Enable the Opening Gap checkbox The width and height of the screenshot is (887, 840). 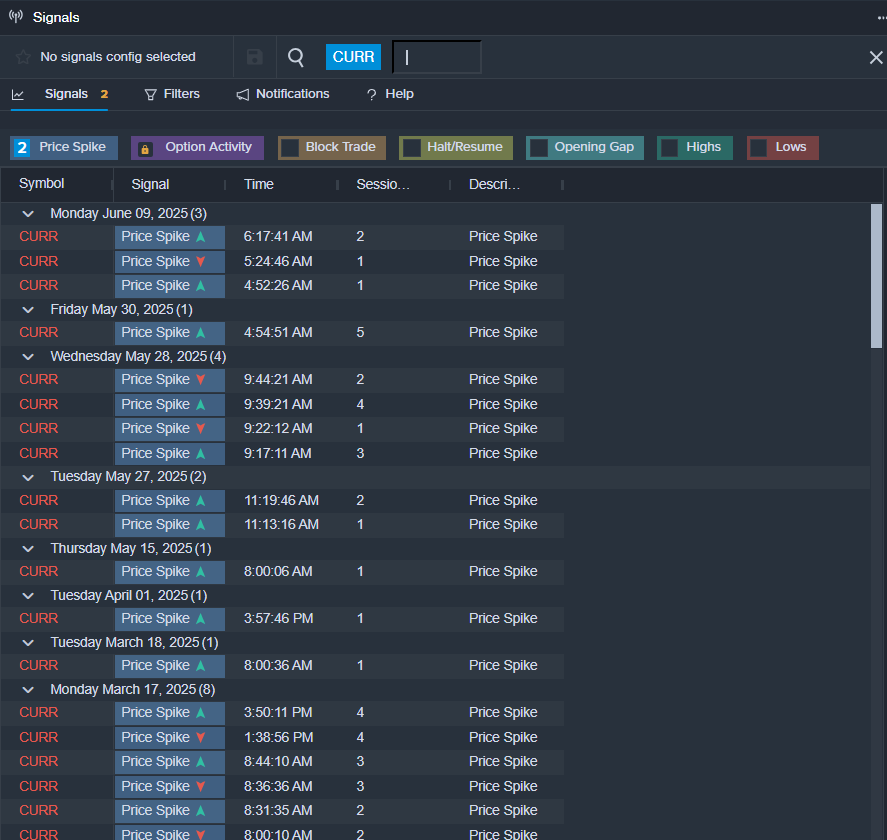point(539,148)
